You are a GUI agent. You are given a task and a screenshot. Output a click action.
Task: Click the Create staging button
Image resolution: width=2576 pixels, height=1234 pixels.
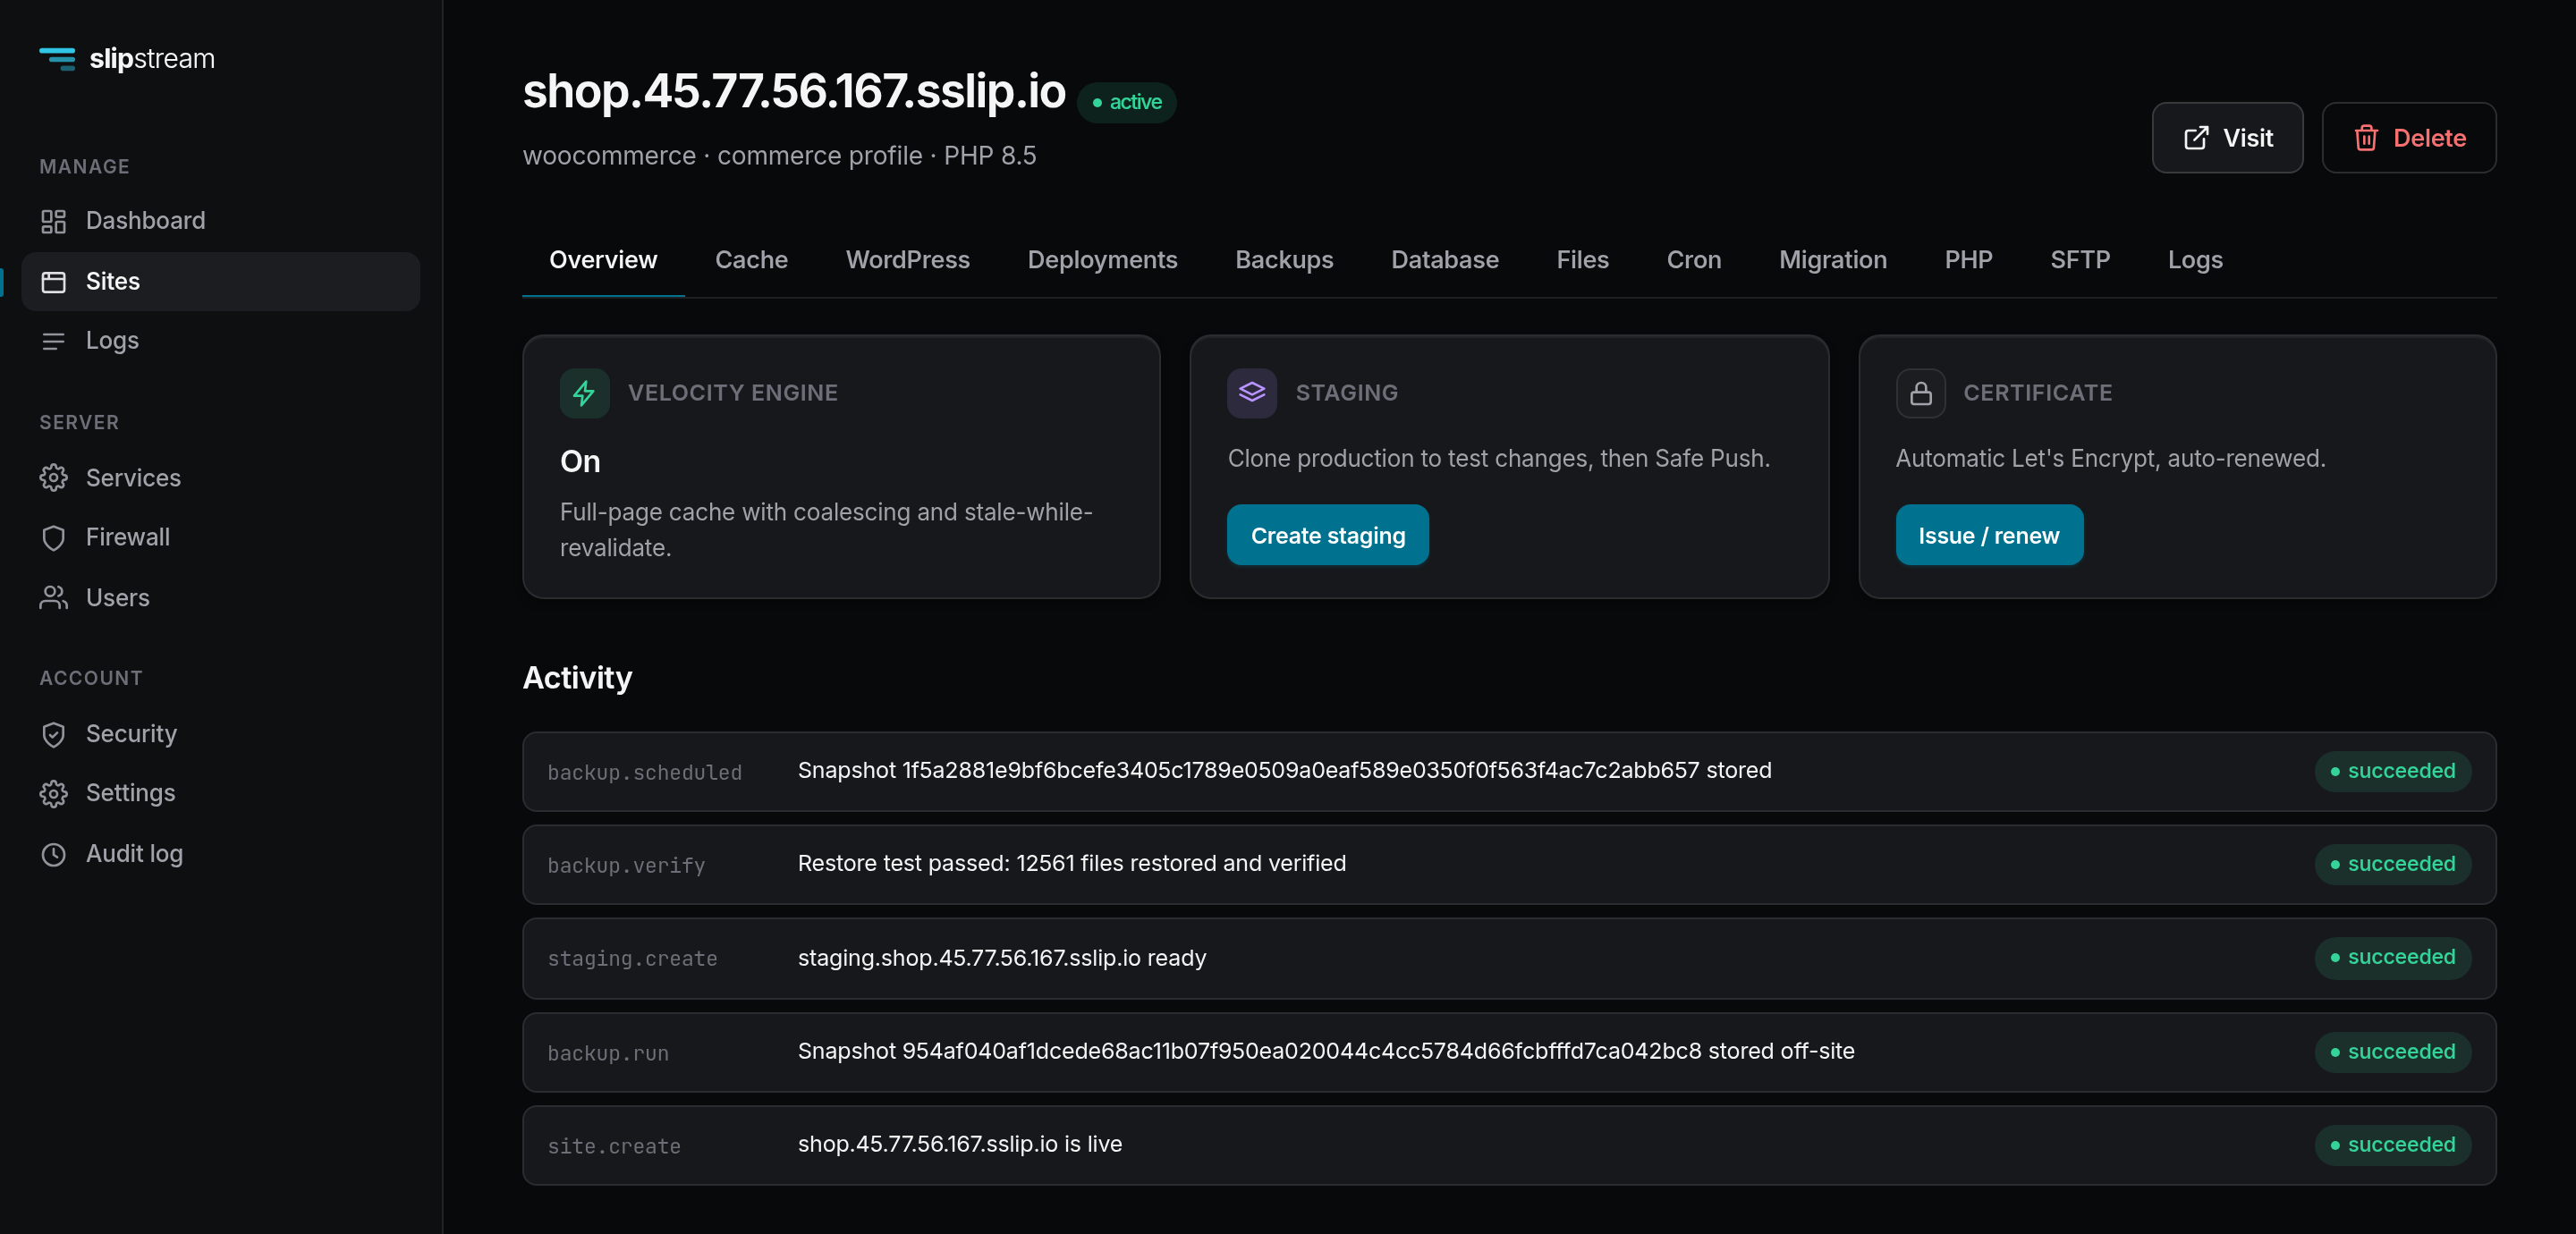[x=1327, y=536]
